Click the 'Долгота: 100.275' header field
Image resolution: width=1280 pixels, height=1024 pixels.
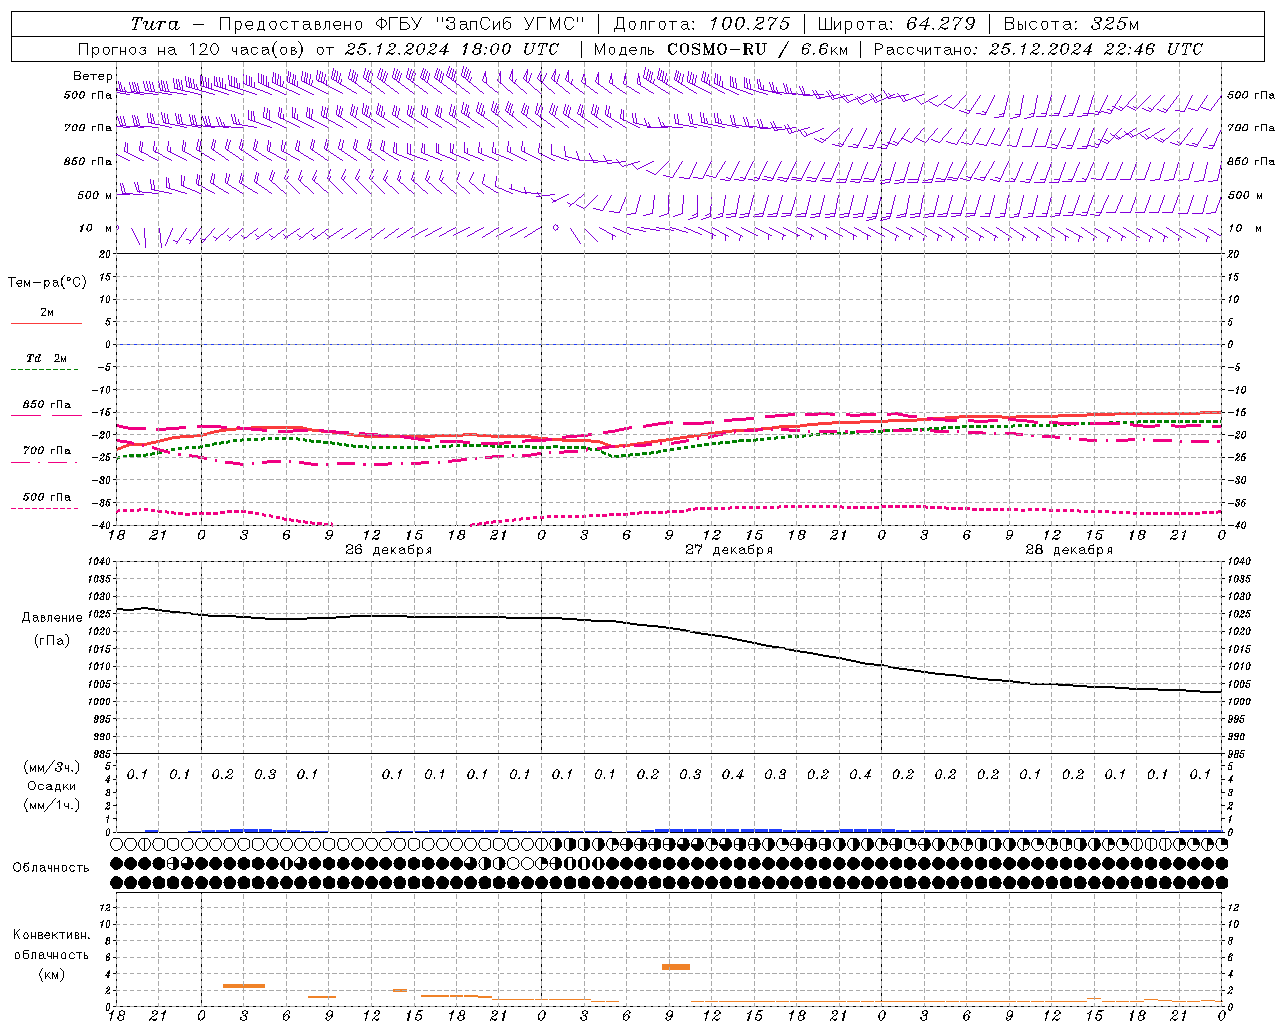pos(701,24)
